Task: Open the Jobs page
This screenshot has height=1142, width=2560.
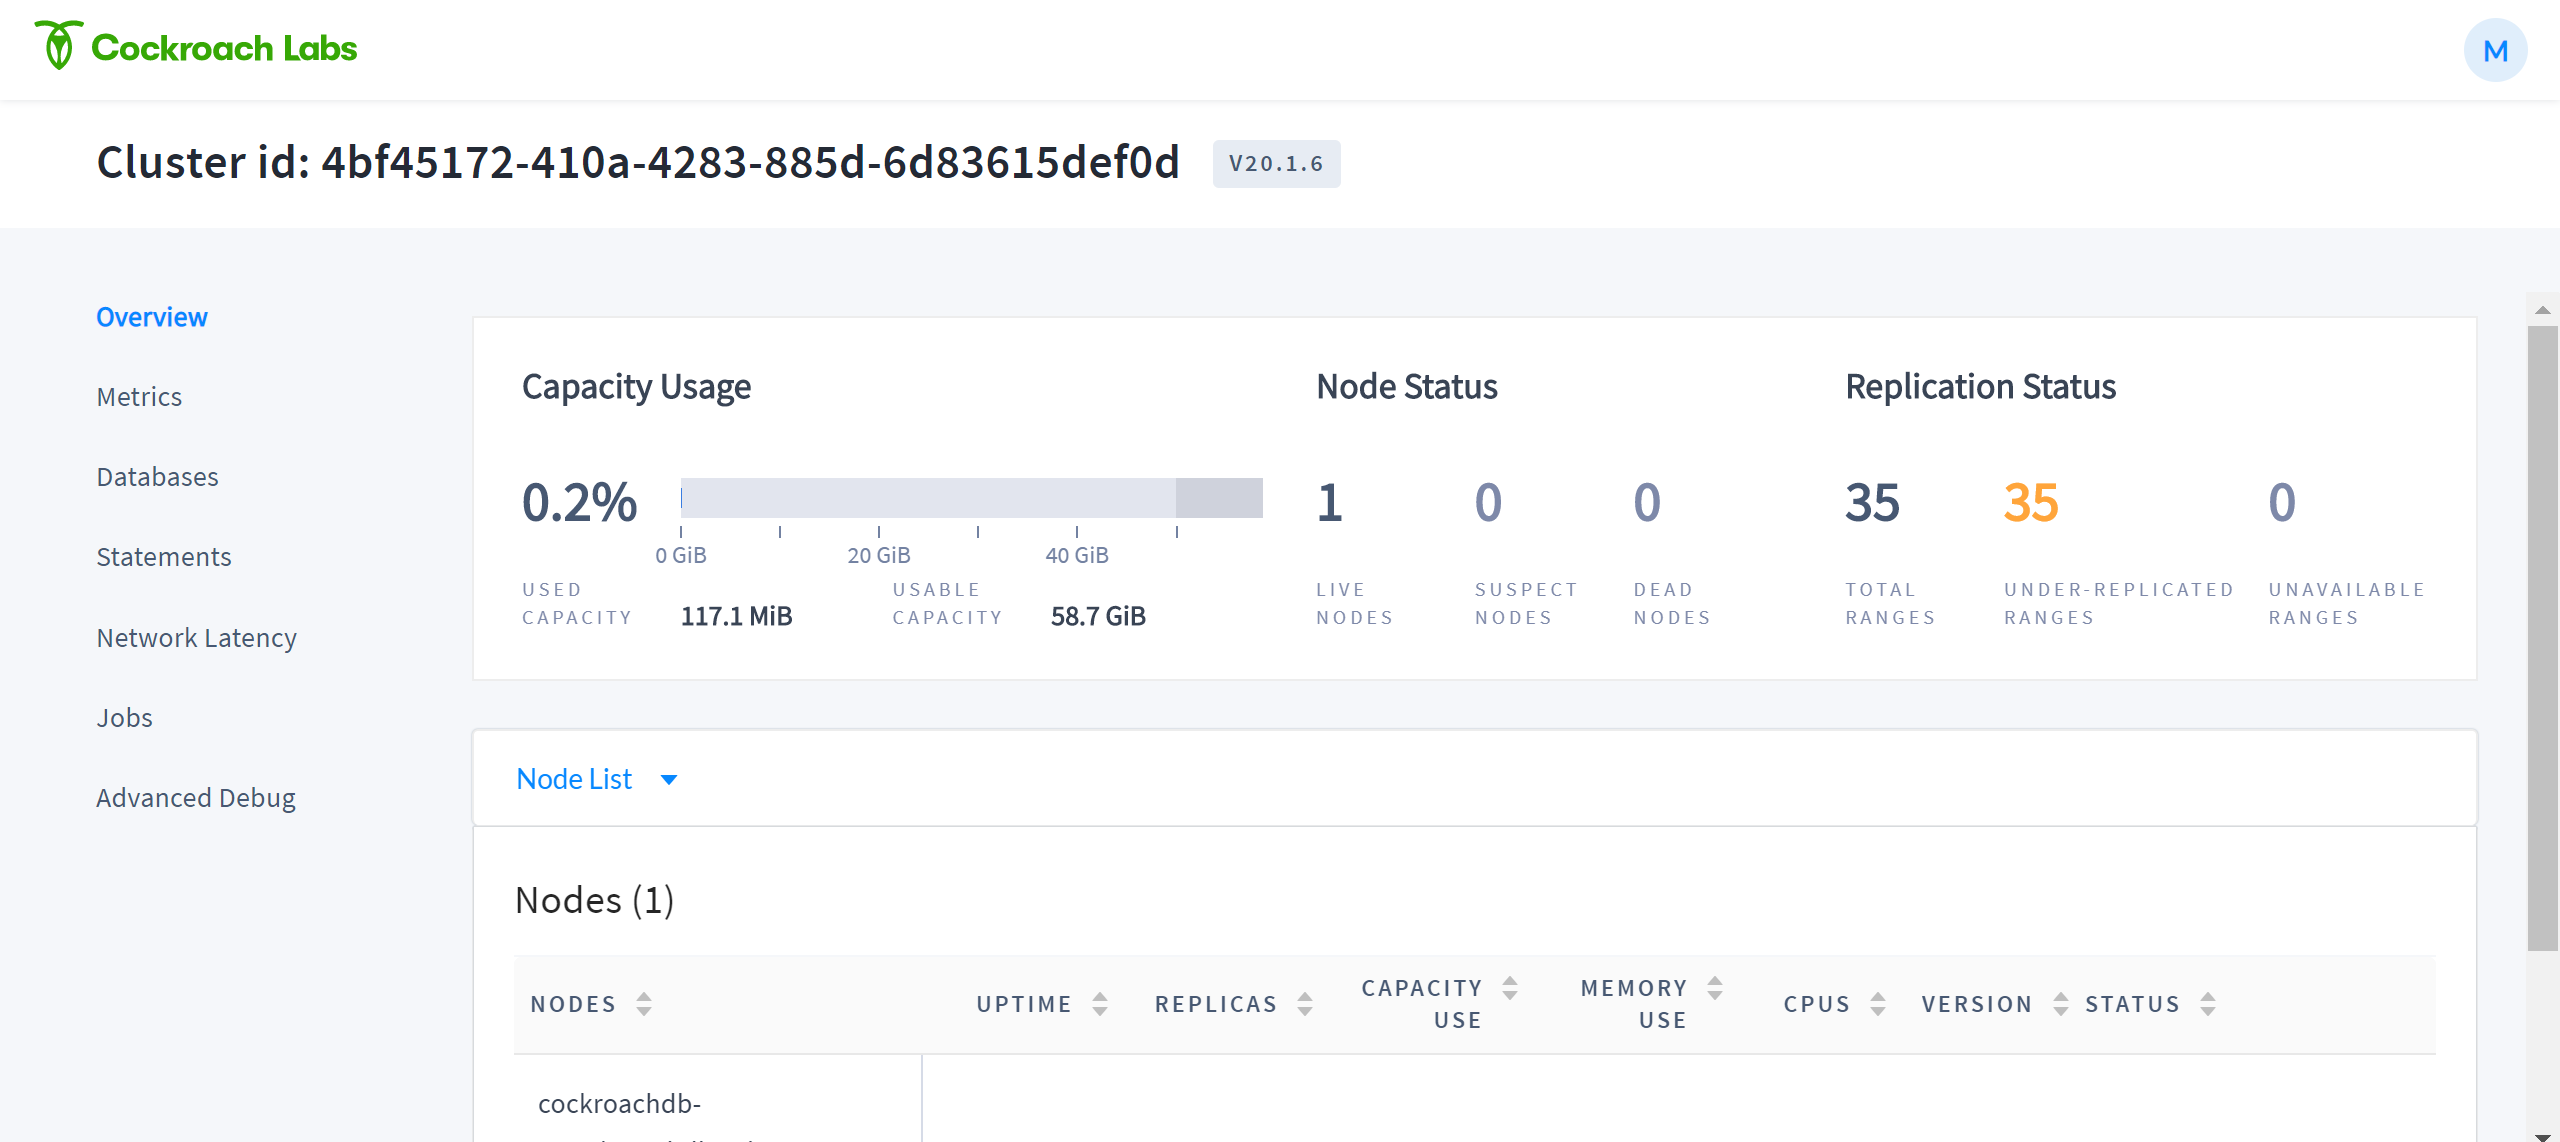Action: [x=124, y=718]
